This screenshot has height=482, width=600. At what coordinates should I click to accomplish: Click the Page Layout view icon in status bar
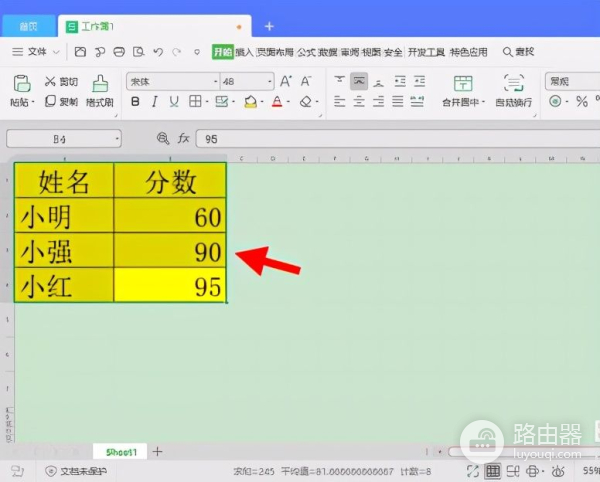[x=513, y=471]
